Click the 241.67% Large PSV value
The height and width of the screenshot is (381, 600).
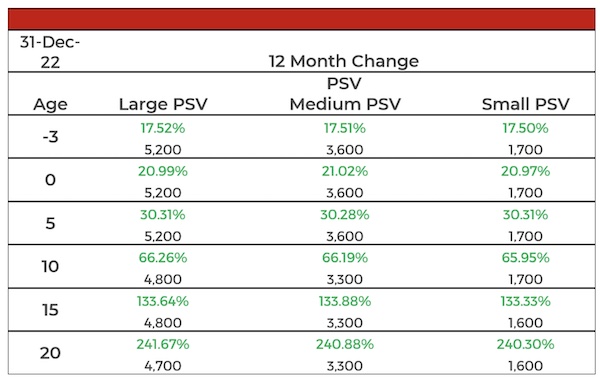(x=163, y=344)
